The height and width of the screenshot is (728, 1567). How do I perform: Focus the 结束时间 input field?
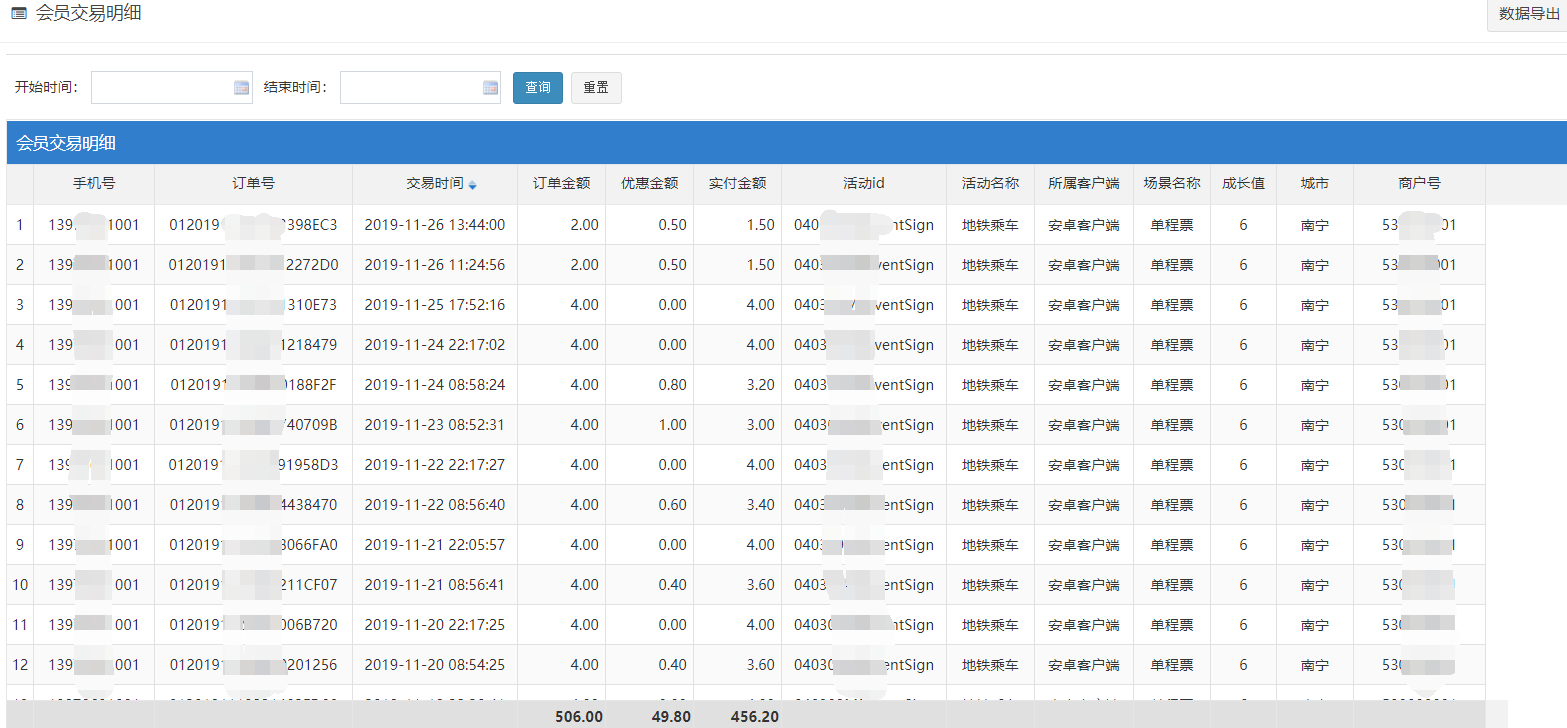coord(420,88)
